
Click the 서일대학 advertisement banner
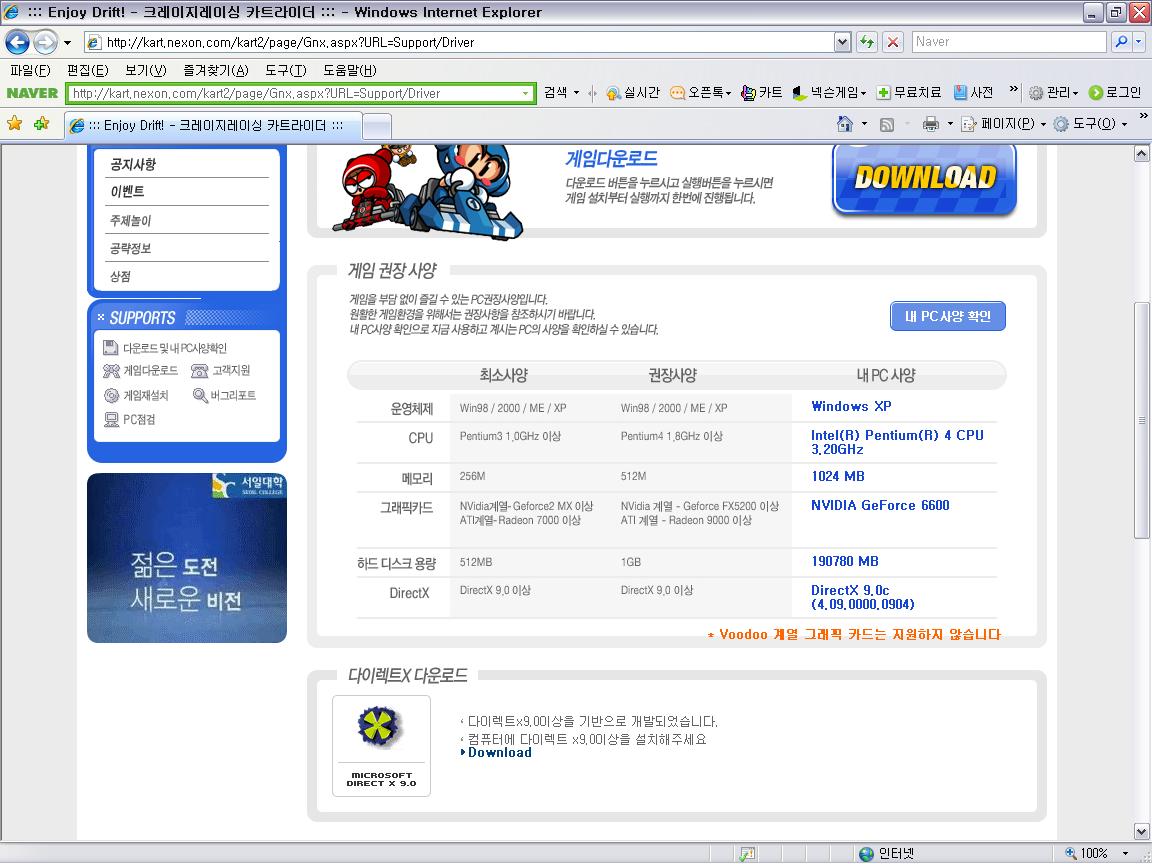(187, 558)
